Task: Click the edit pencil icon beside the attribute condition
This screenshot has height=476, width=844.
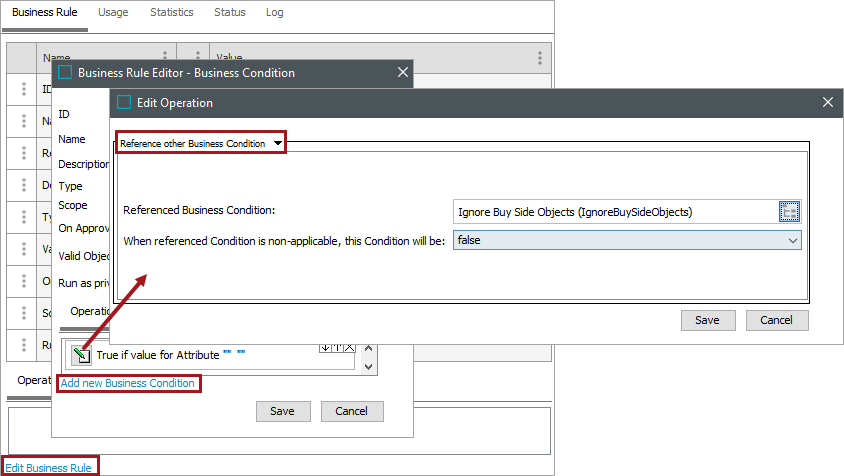Action: point(81,354)
